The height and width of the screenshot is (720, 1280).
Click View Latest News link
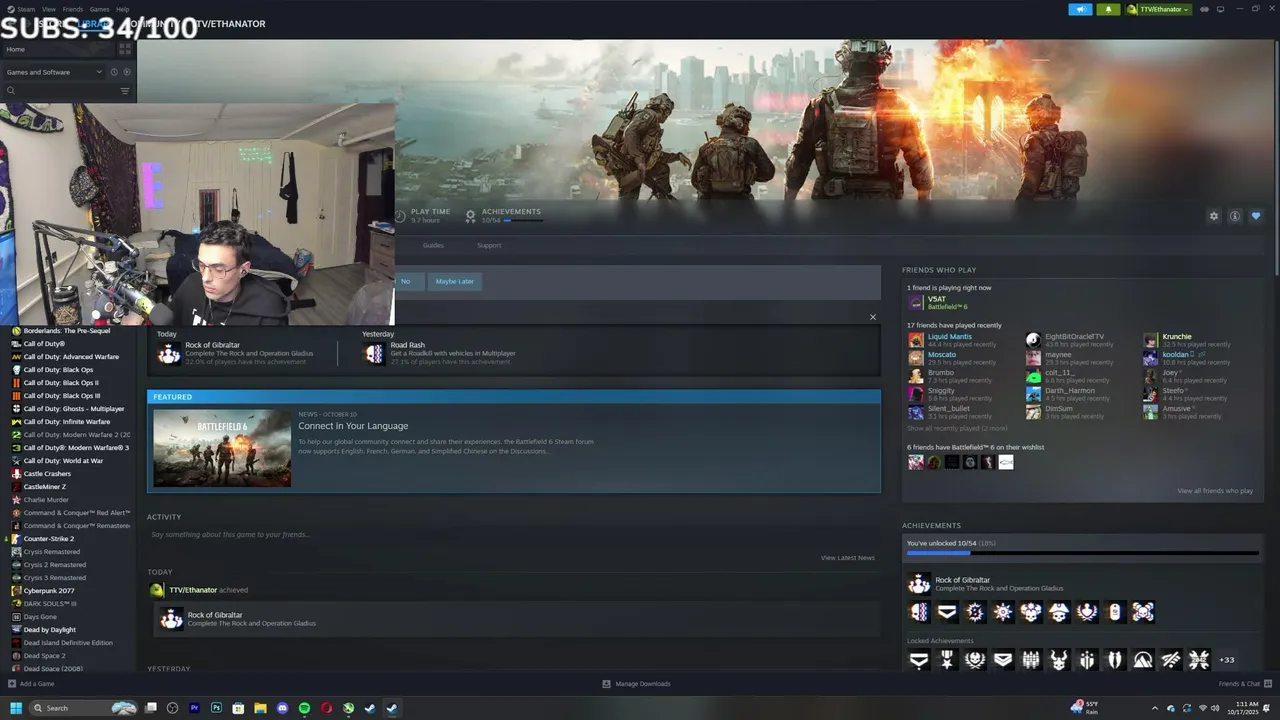pos(848,558)
